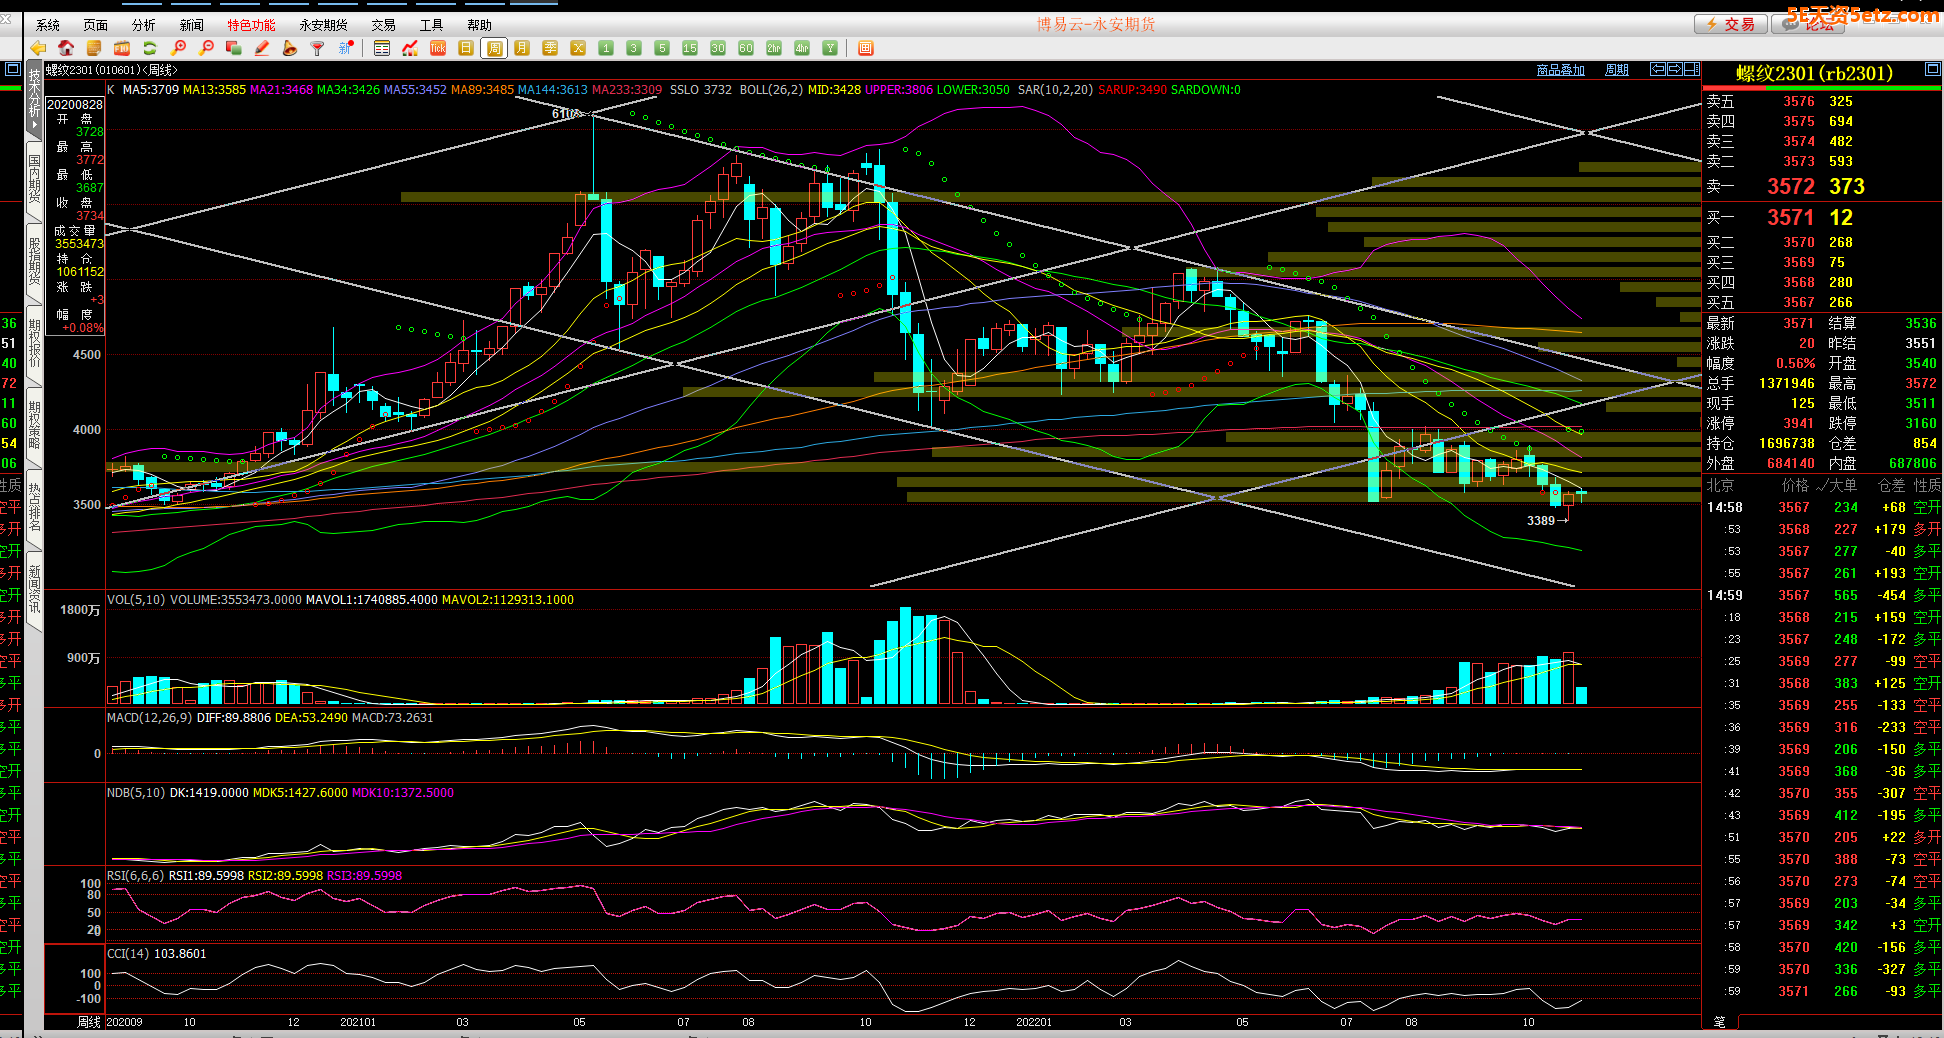Toggle the side panel layout icon
Screen dimensions: 1944x1038
[x=1692, y=69]
